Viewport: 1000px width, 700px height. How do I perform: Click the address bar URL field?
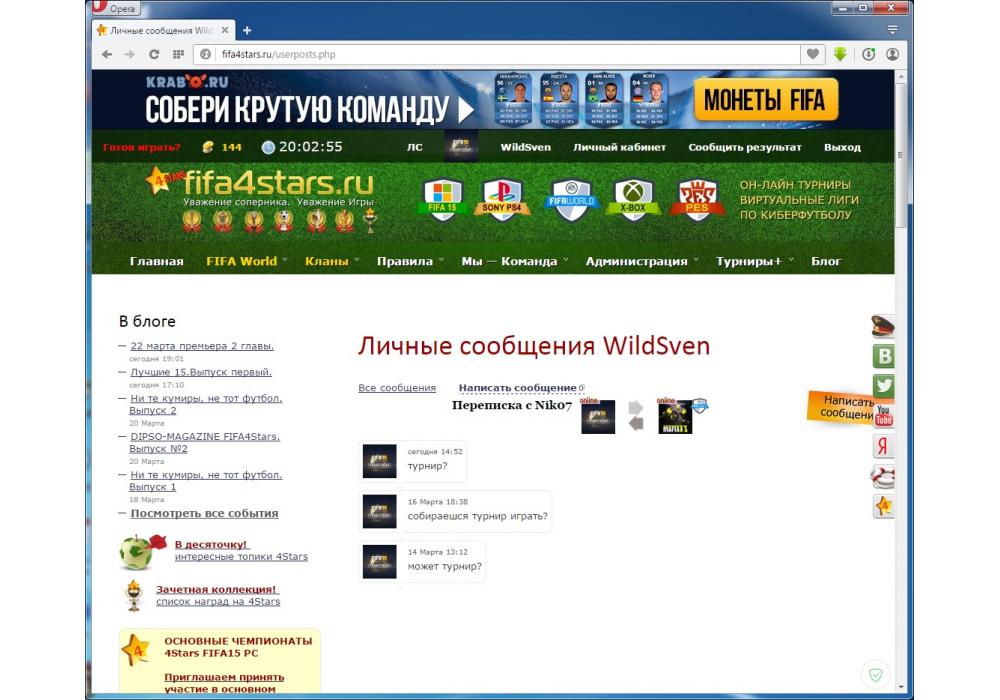500,54
